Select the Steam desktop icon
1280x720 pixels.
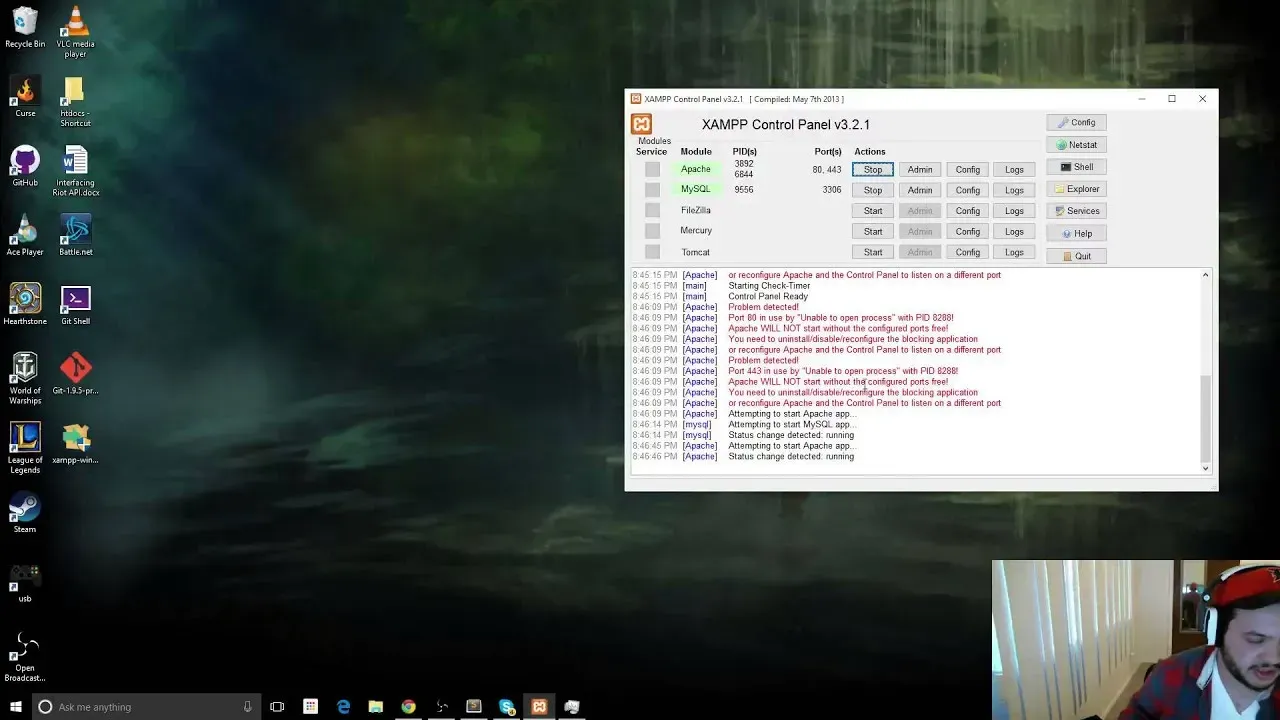[x=25, y=511]
